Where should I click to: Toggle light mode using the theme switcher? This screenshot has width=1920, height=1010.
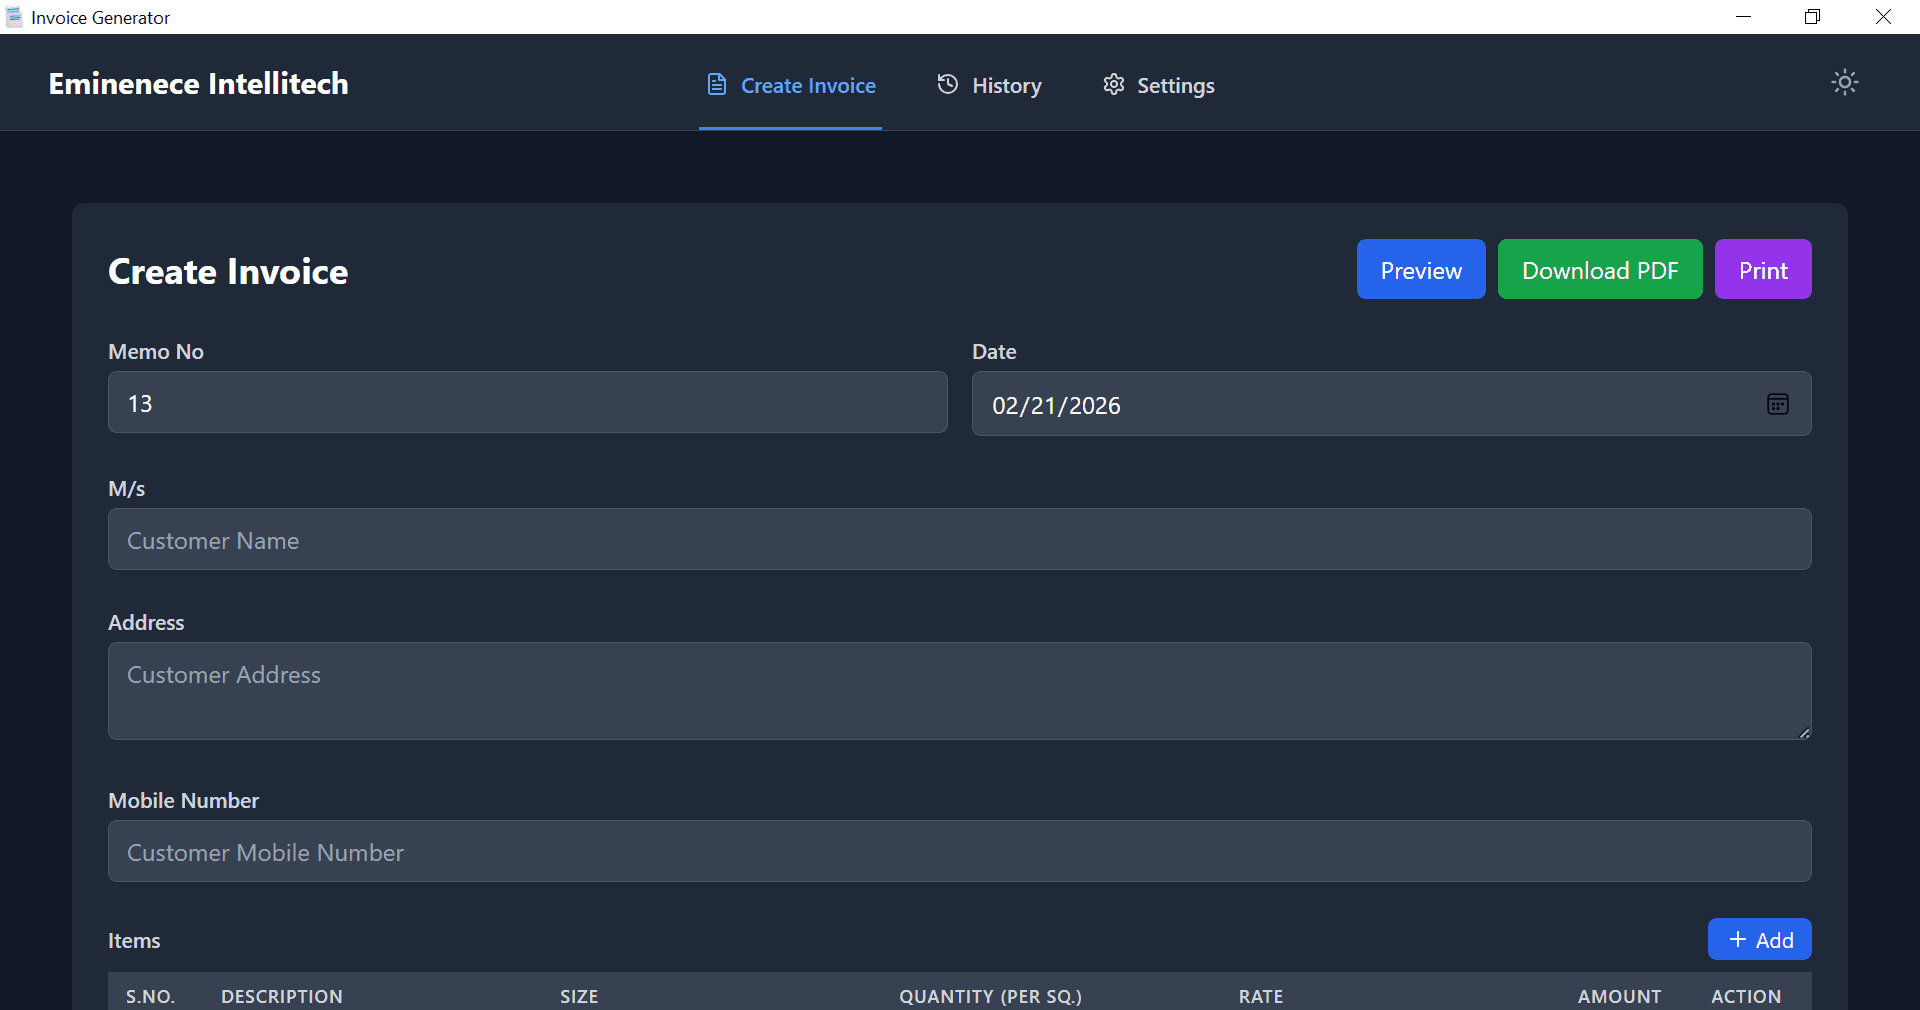coord(1845,83)
